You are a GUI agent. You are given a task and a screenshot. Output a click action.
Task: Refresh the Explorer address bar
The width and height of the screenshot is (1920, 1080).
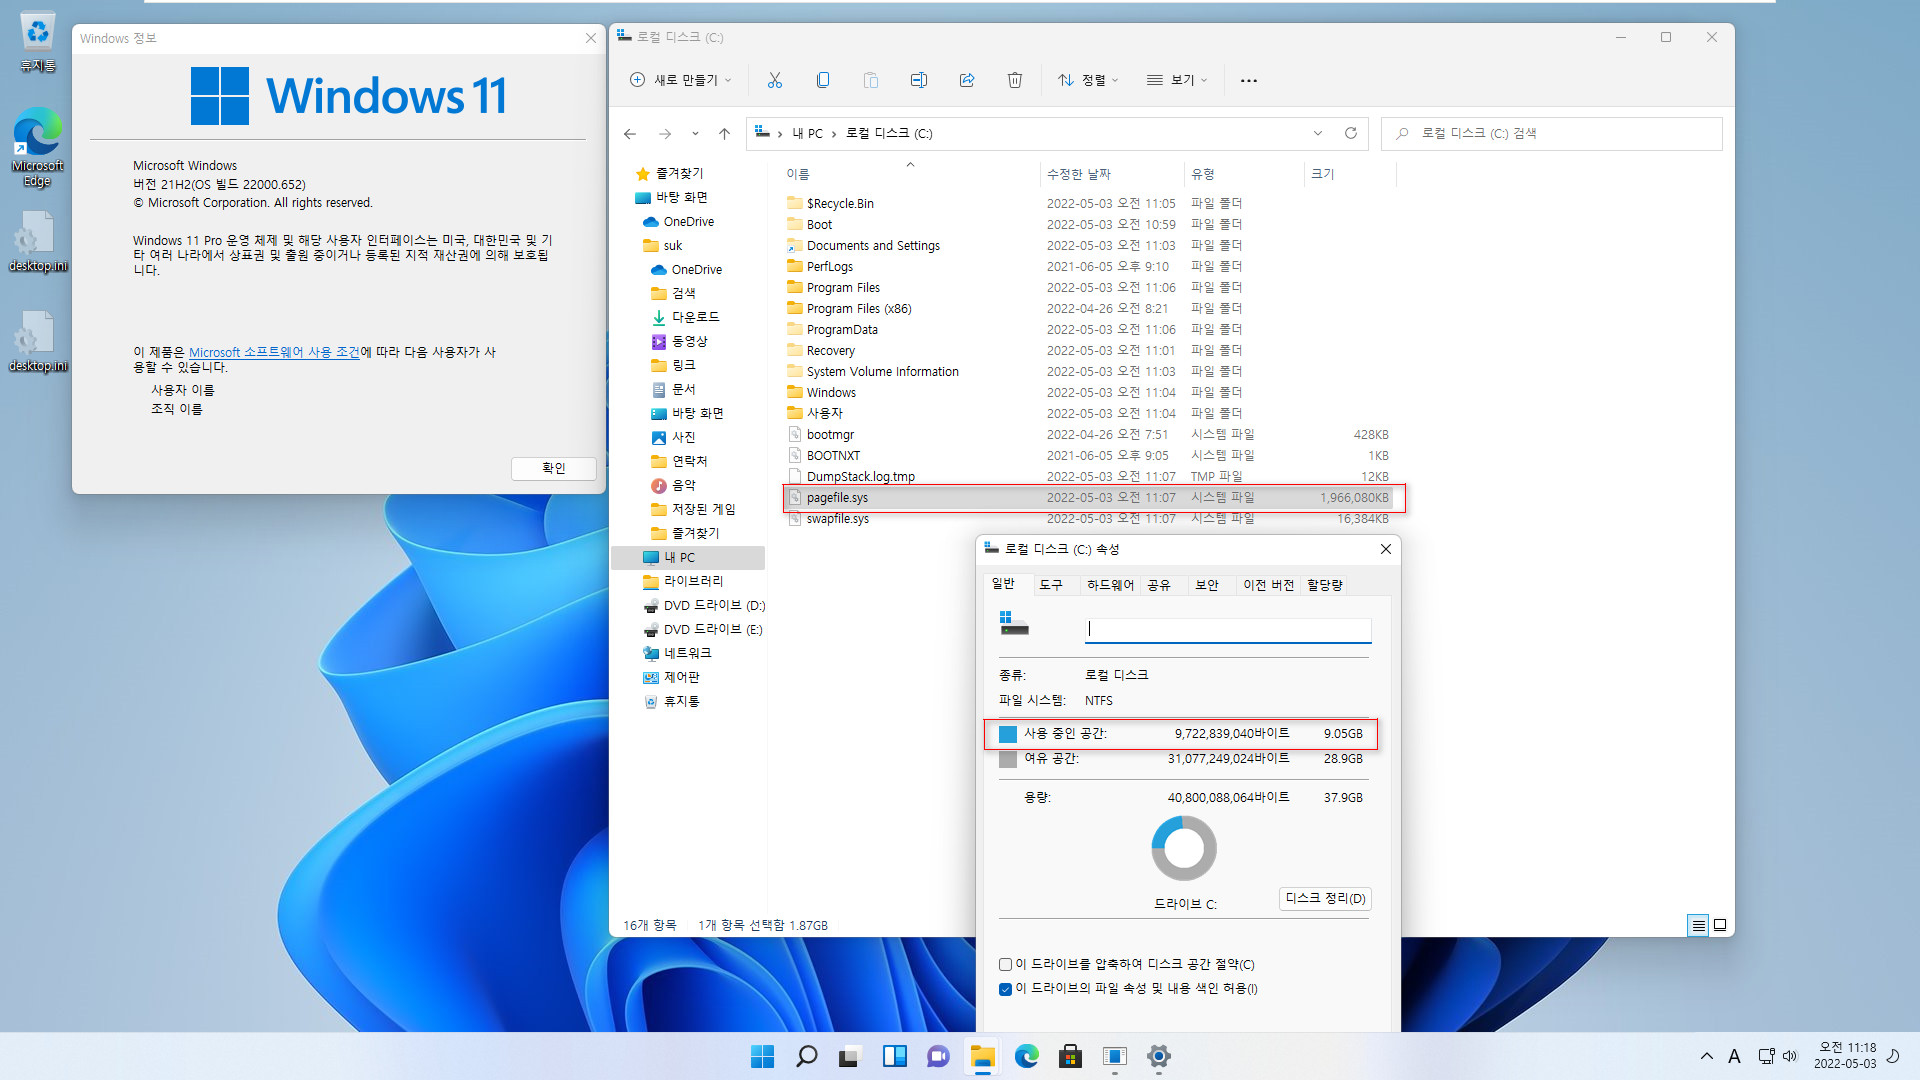coord(1350,133)
